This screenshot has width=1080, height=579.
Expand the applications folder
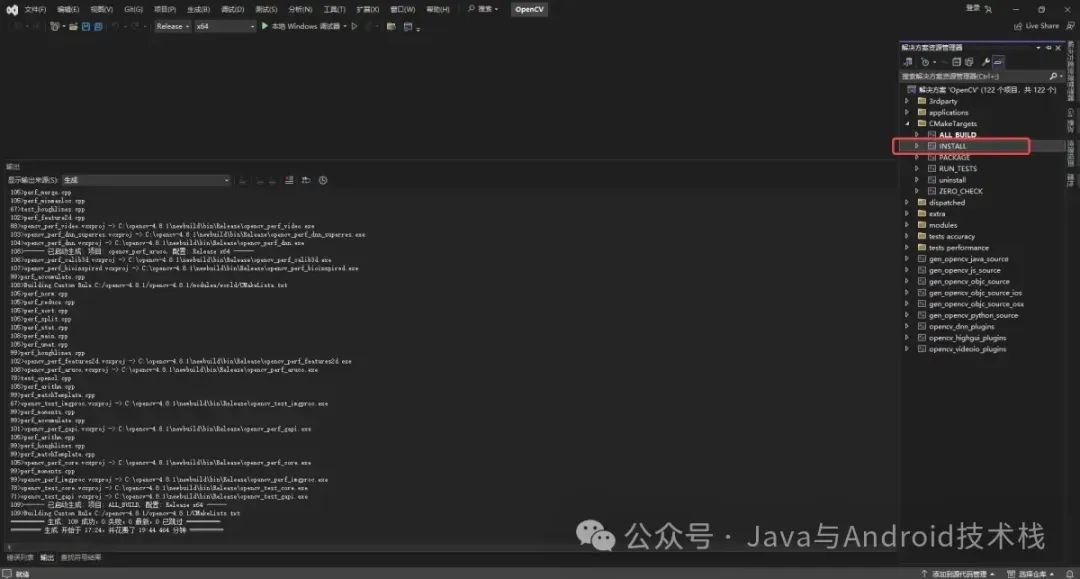(x=907, y=112)
